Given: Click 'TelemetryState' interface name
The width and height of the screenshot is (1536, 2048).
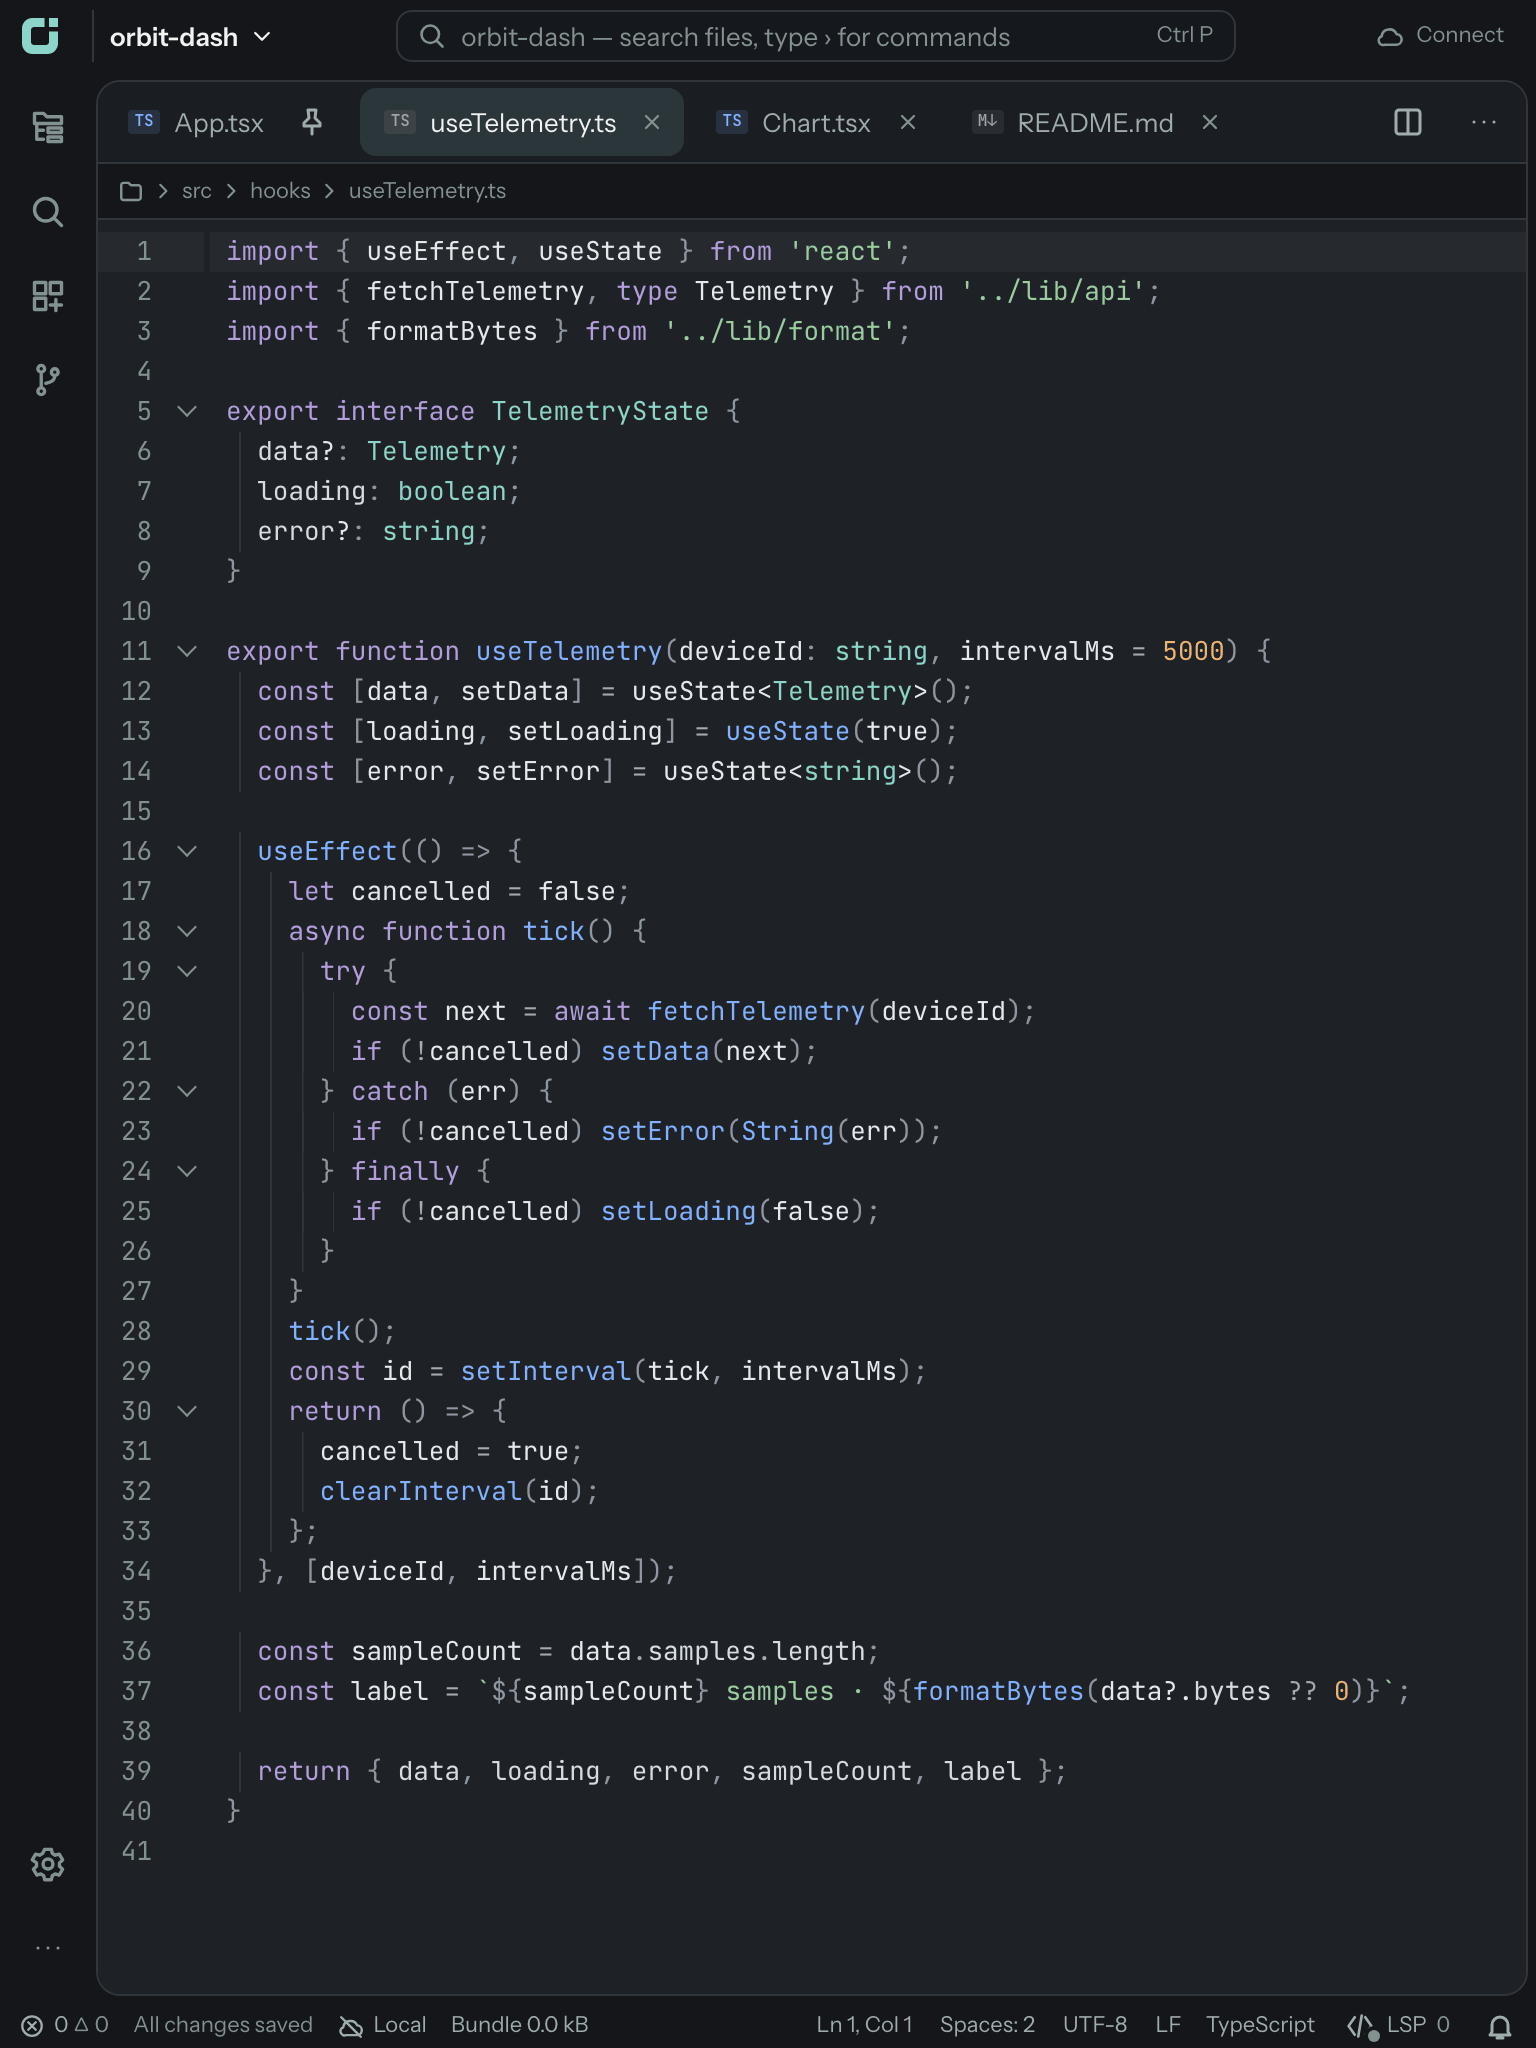Looking at the screenshot, I should click(x=600, y=411).
